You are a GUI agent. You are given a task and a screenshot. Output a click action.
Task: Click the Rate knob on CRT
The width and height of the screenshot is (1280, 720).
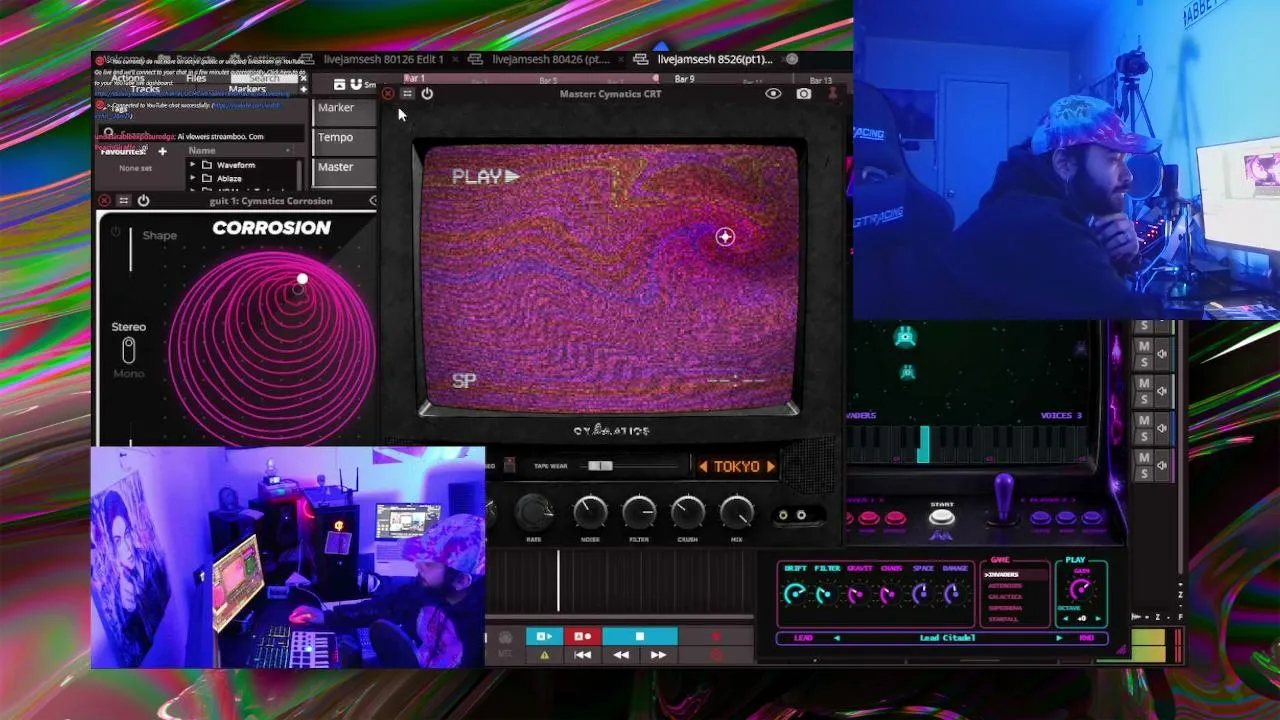pyautogui.click(x=534, y=513)
